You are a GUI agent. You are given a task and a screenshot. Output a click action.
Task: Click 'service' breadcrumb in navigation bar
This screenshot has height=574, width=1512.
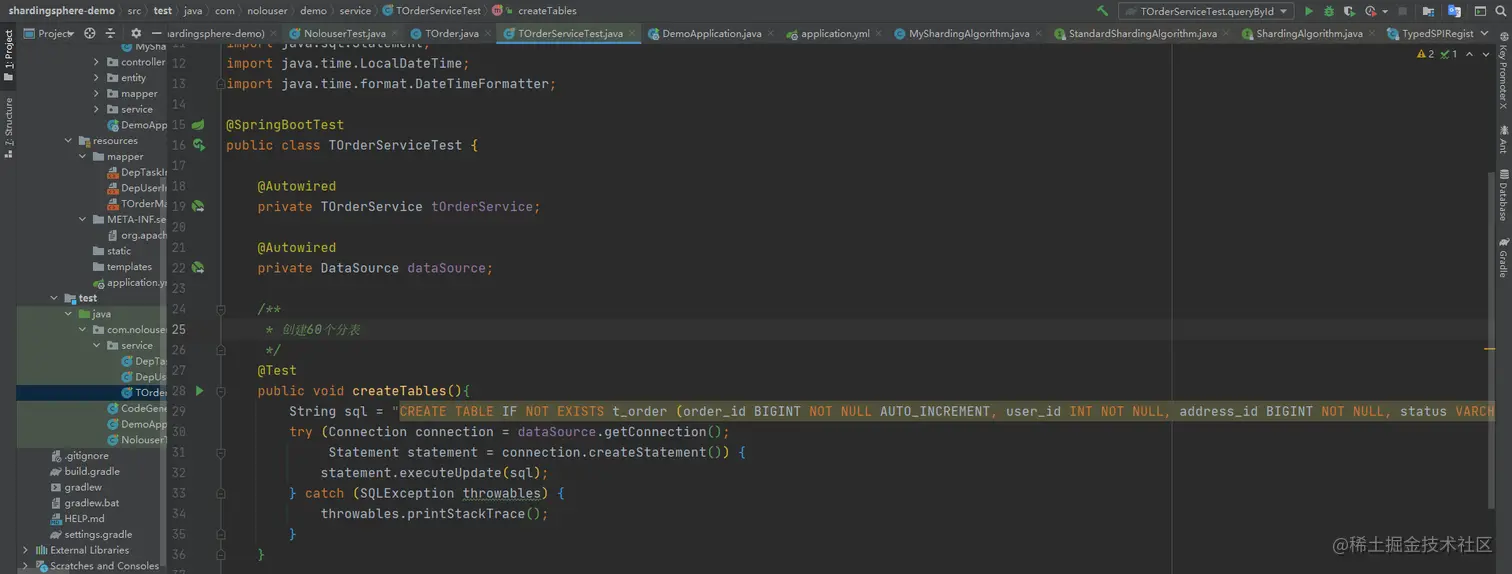tap(355, 11)
